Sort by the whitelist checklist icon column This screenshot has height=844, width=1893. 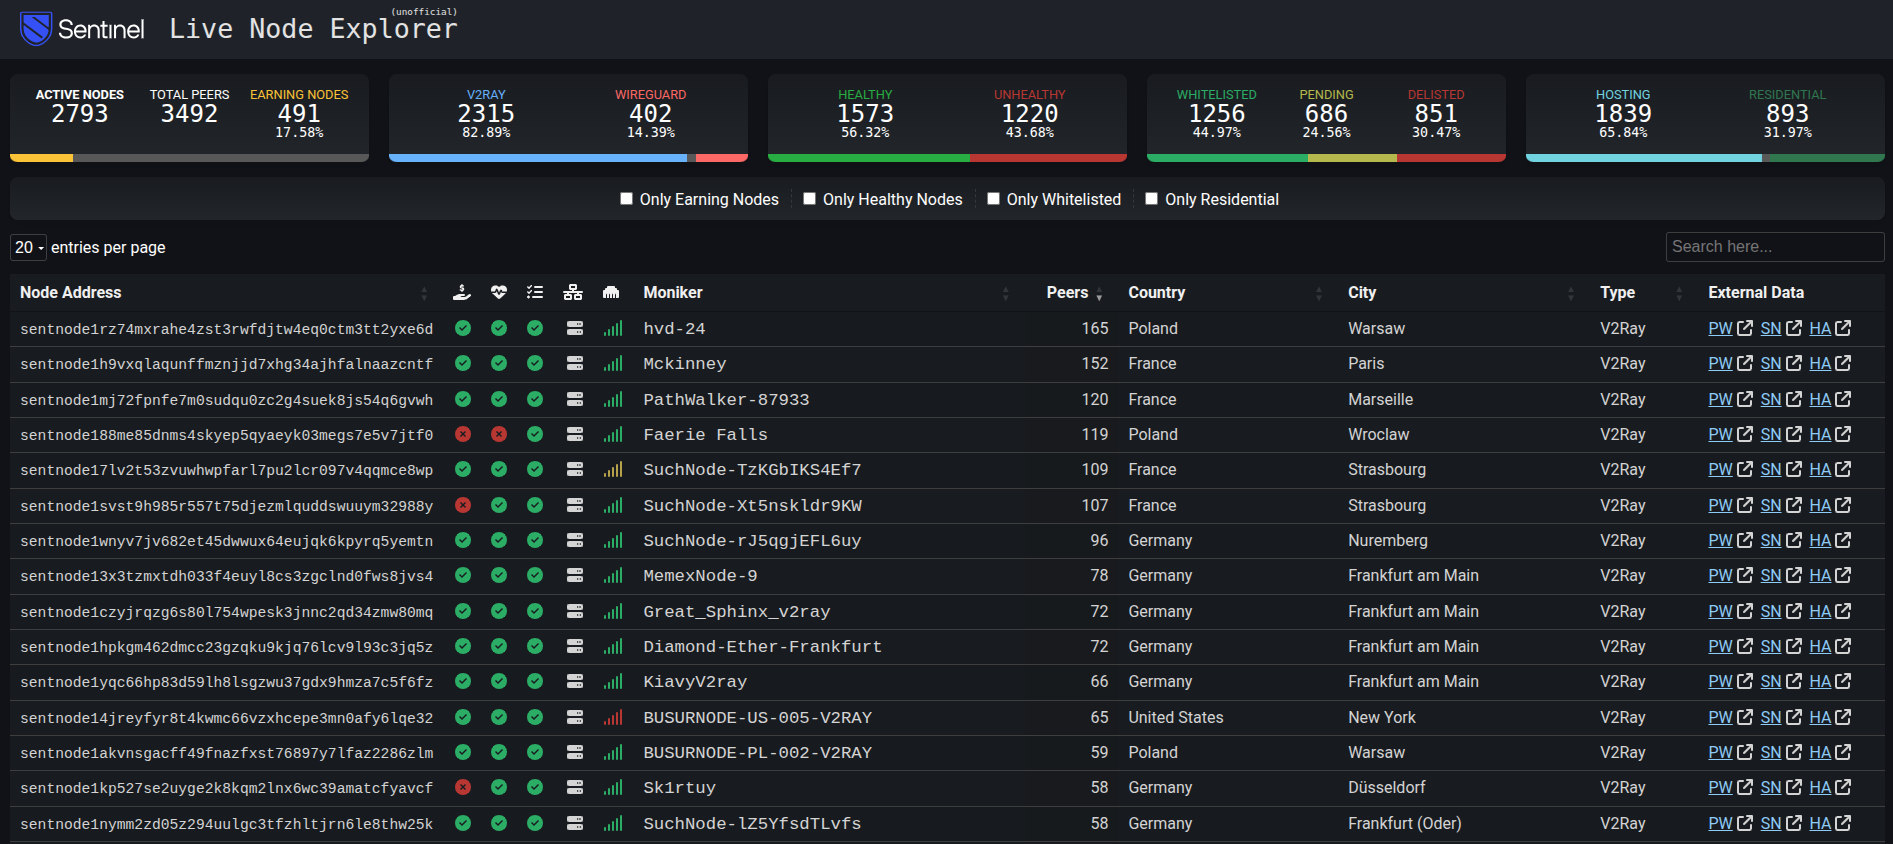point(535,292)
